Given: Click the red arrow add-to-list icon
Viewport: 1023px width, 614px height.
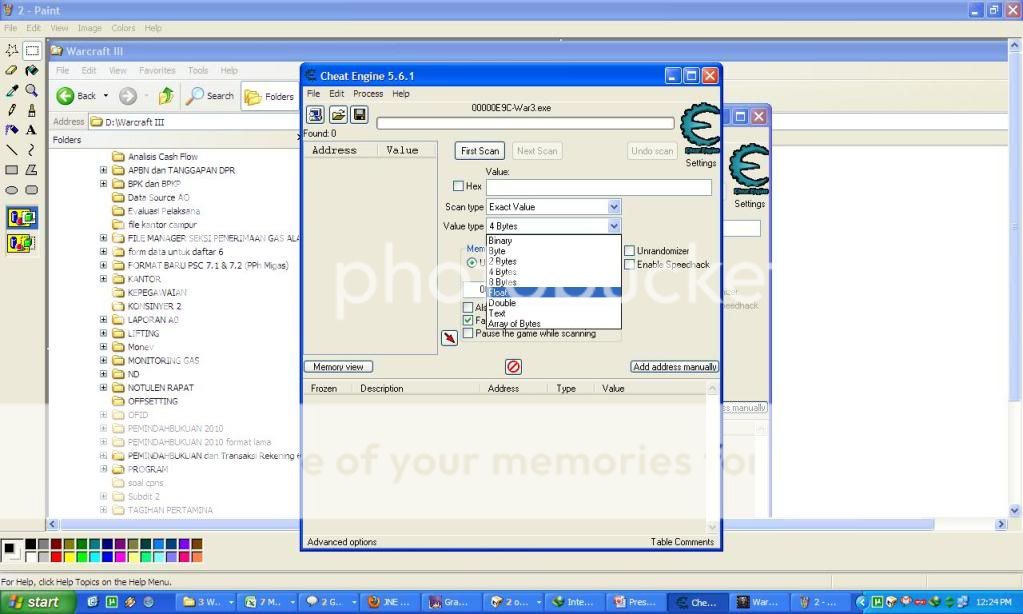Looking at the screenshot, I should 450,338.
